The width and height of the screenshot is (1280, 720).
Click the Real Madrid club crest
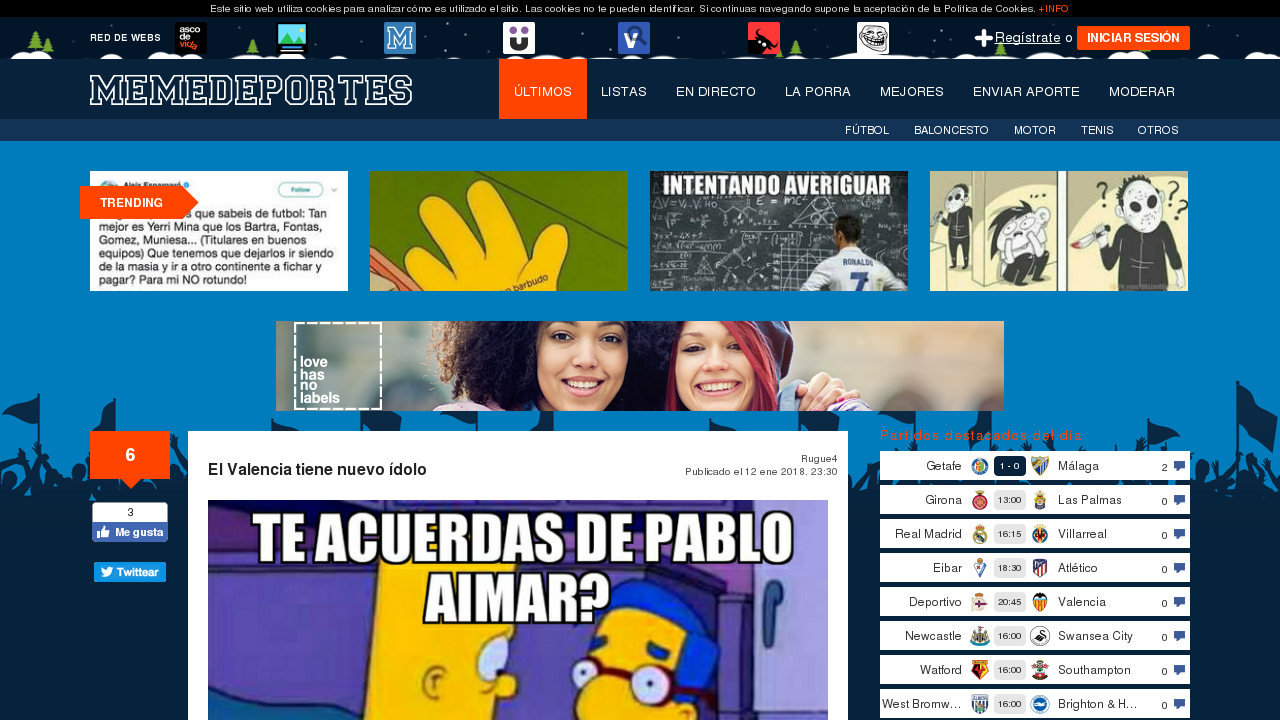(x=980, y=534)
